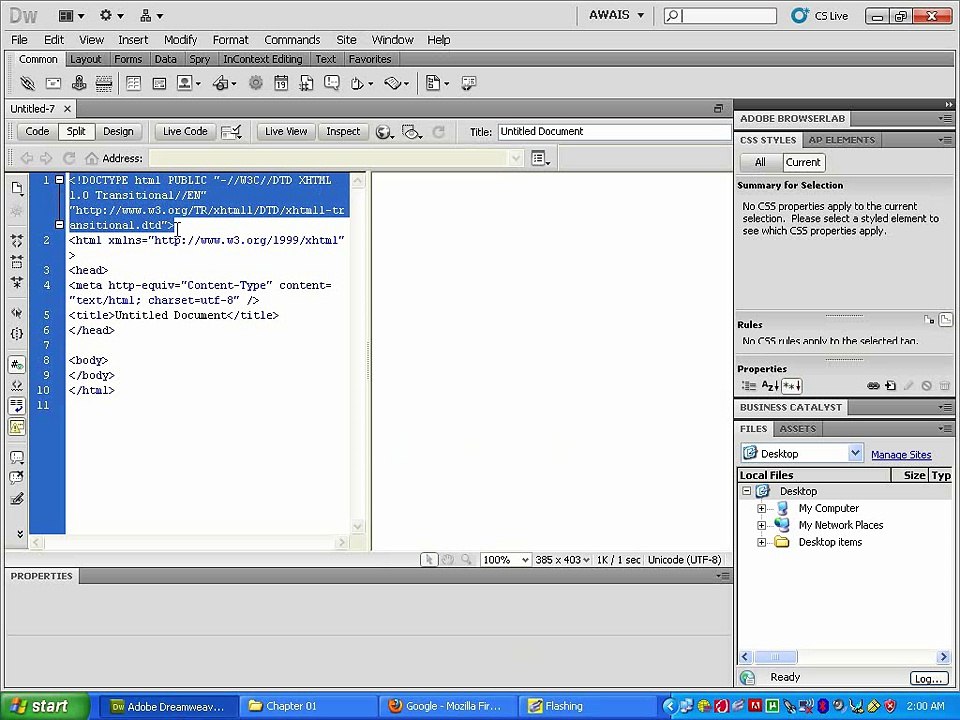Viewport: 960px width, 720px height.
Task: Switch to Design view
Action: (x=118, y=132)
